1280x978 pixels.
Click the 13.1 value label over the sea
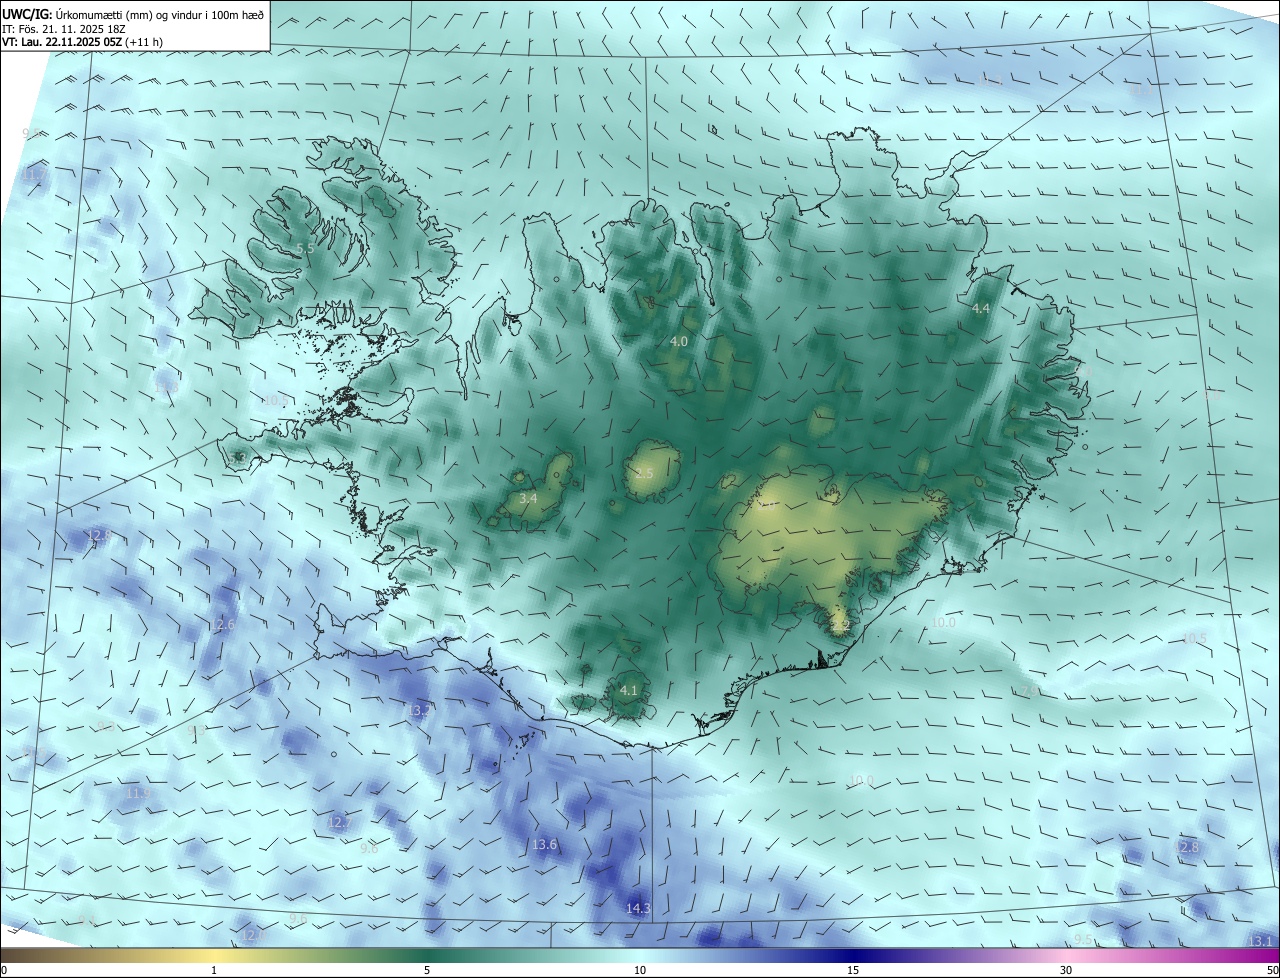point(1261,942)
